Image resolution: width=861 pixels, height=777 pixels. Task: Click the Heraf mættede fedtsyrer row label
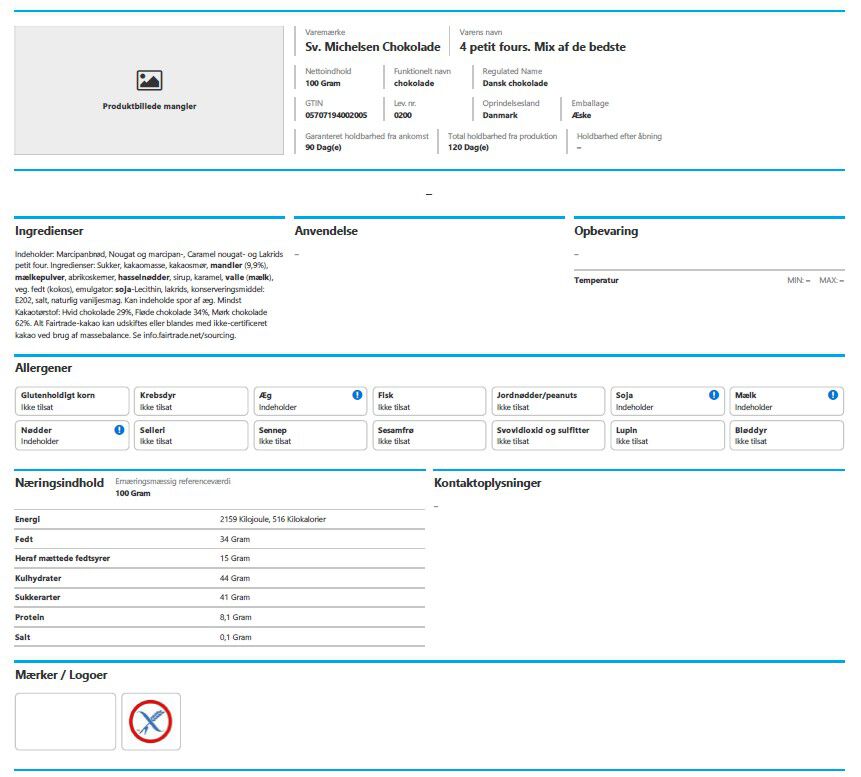[x=63, y=558]
